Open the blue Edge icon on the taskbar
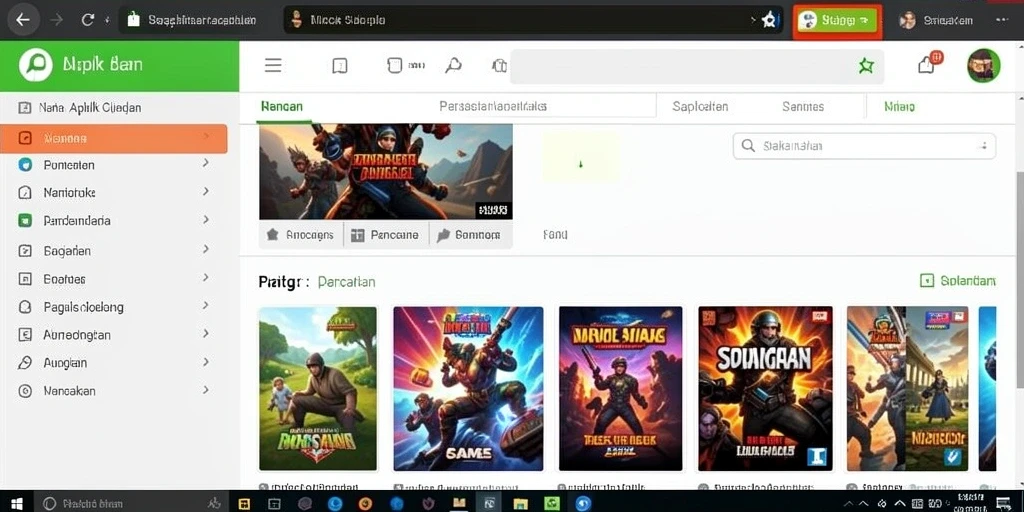This screenshot has height=512, width=1024. coord(335,504)
